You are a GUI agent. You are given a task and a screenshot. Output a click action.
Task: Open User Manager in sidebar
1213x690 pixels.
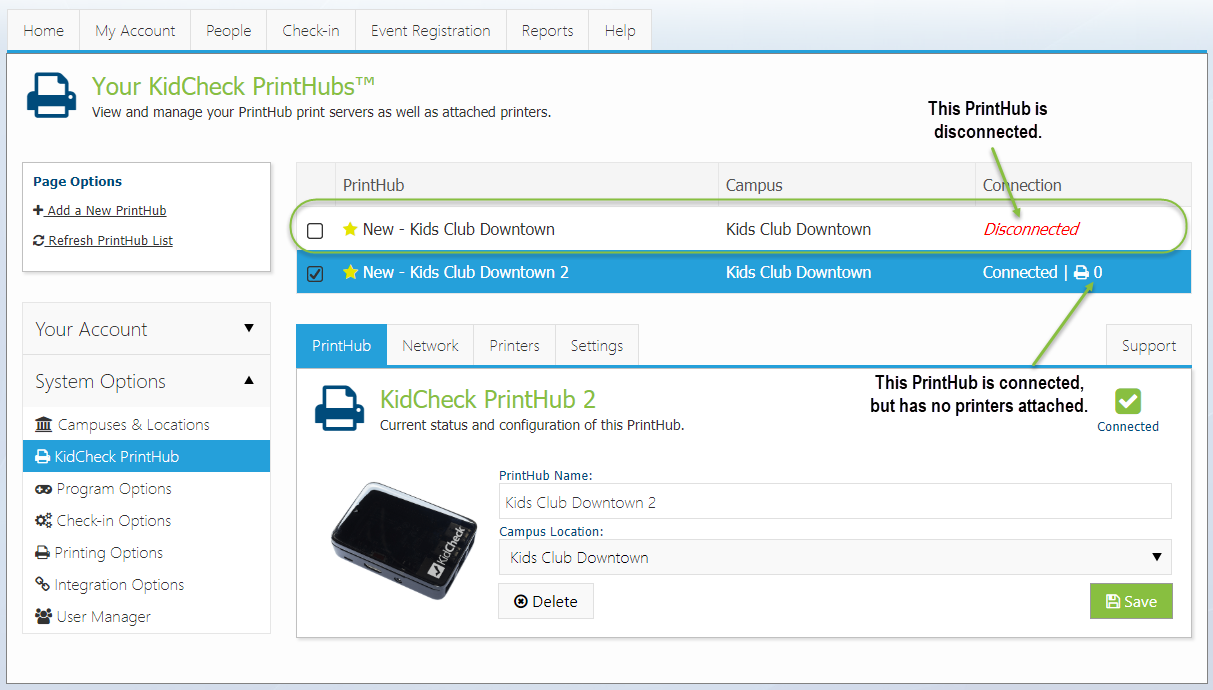point(146,617)
